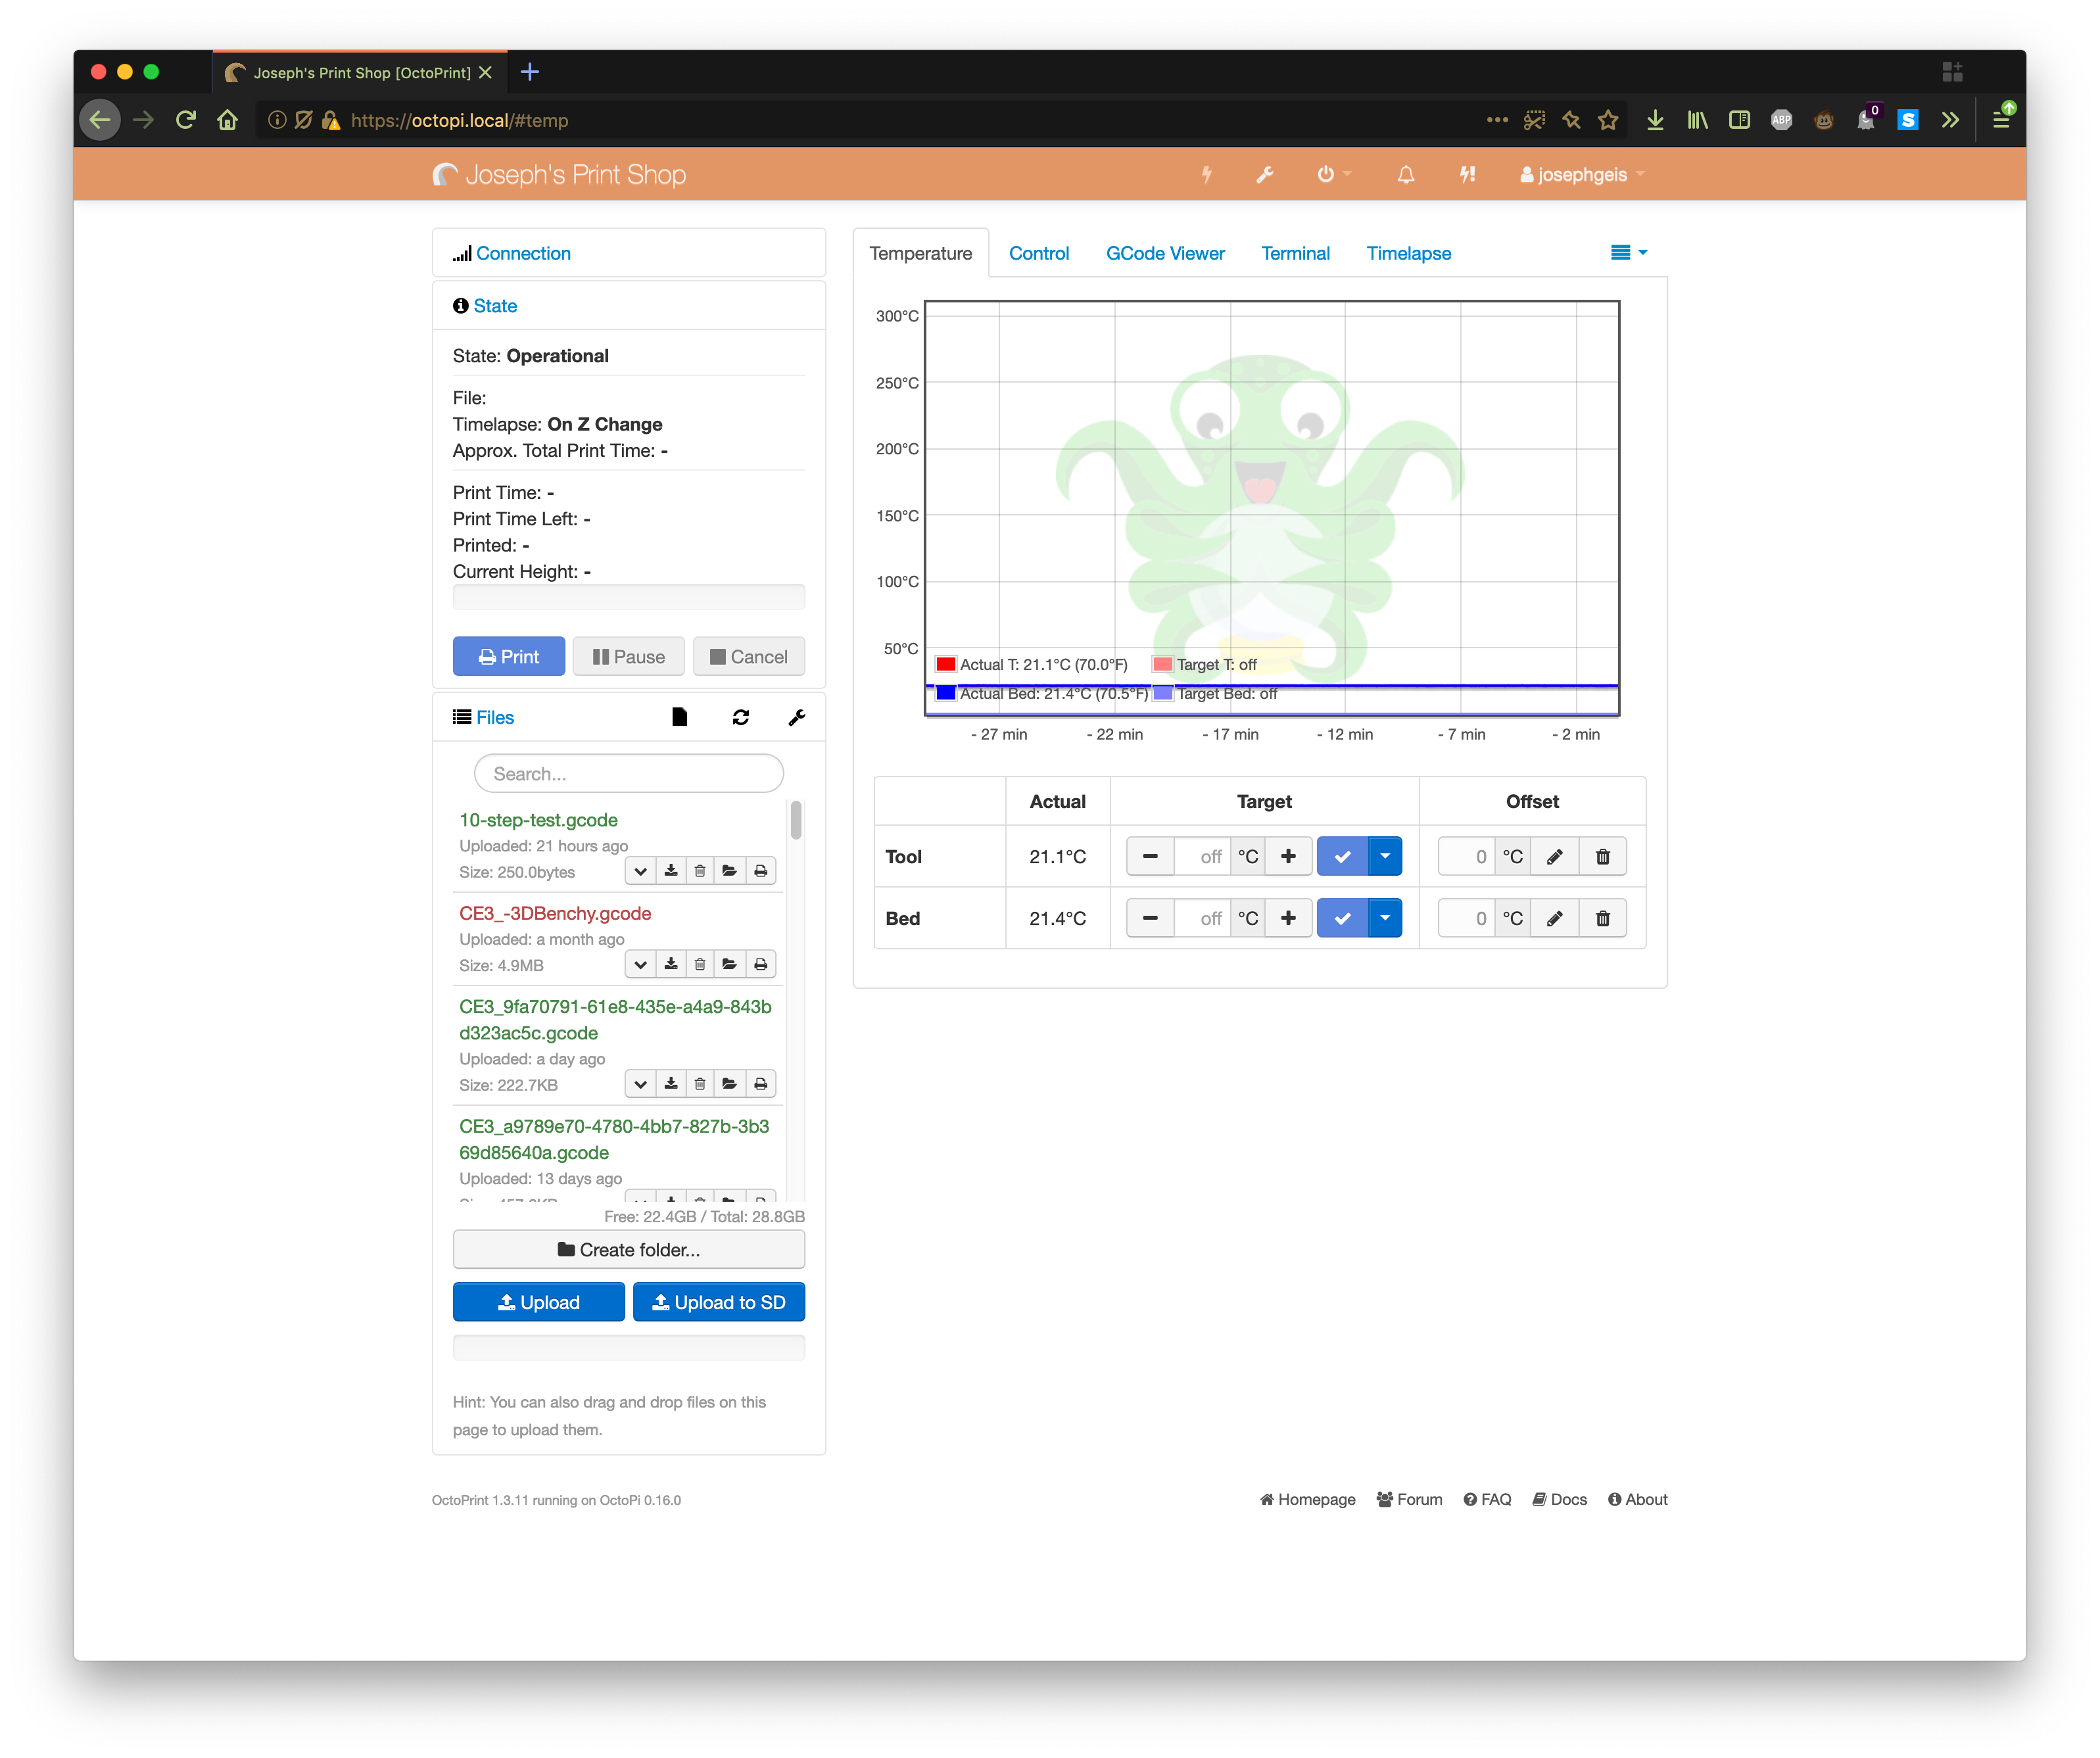Open the Terminal tab

tap(1295, 254)
